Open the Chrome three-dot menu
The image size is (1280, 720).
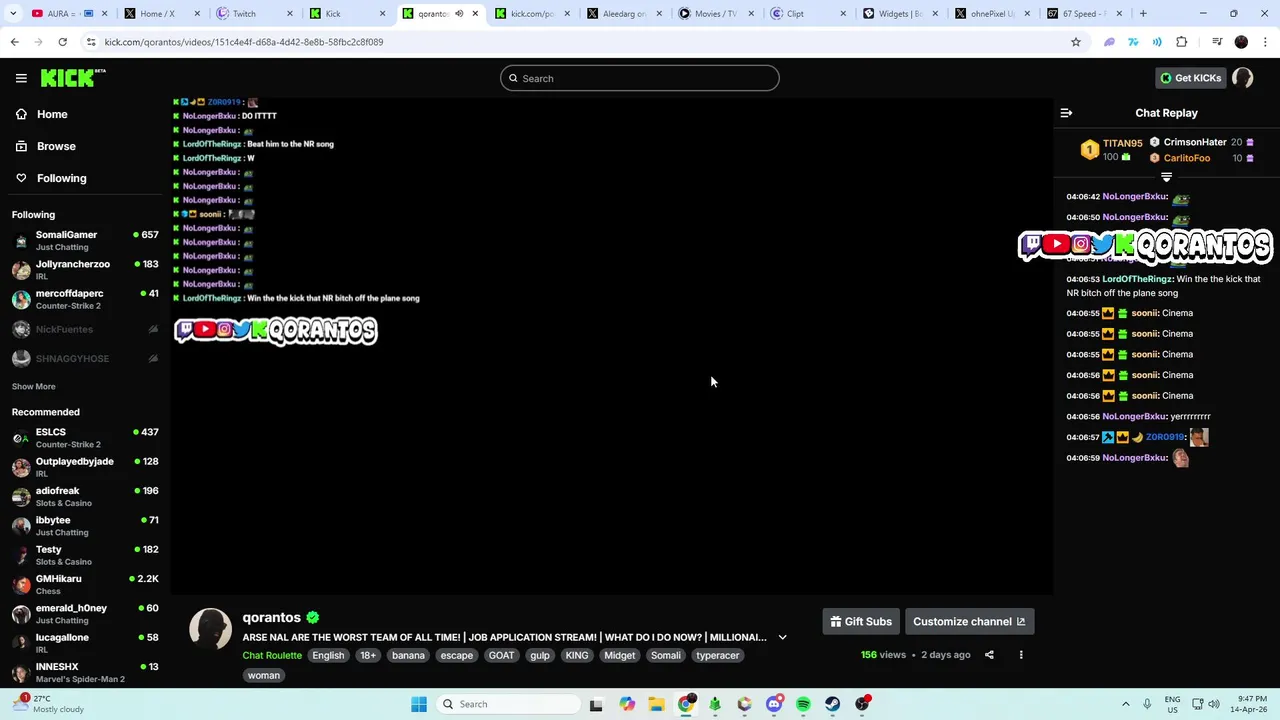(1266, 42)
